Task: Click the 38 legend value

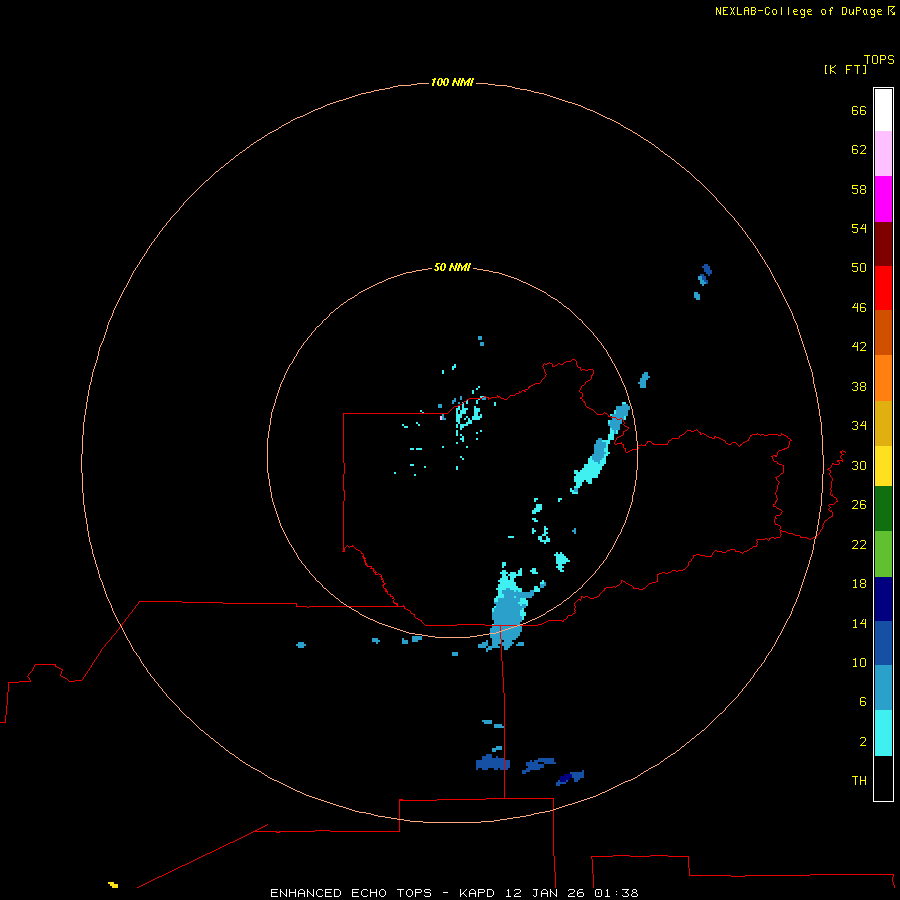Action: coord(859,387)
